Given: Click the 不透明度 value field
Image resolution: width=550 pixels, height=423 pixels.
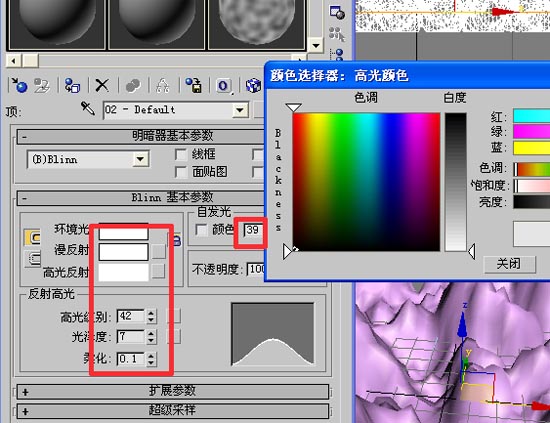Looking at the screenshot, I should [x=256, y=269].
